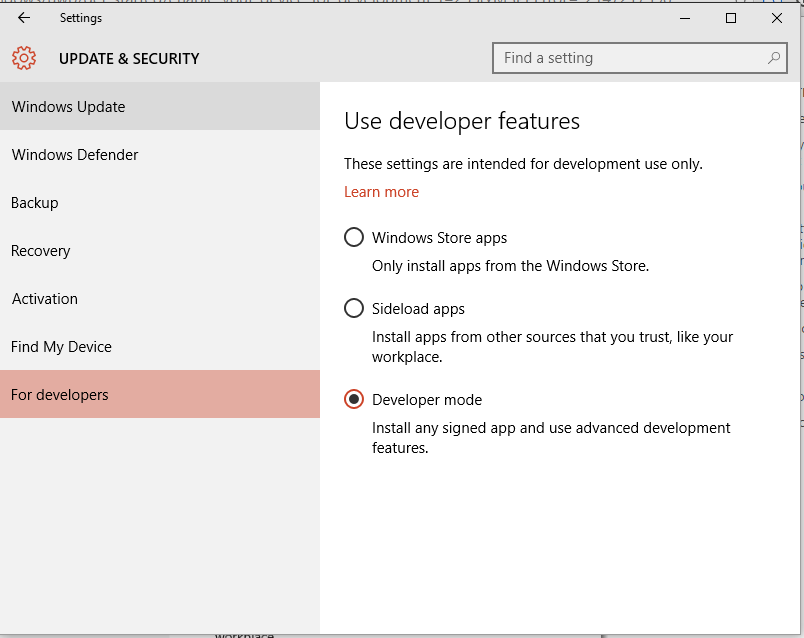Screen dimensions: 804x638
Task: Select the For developers section
Action: tap(160, 394)
